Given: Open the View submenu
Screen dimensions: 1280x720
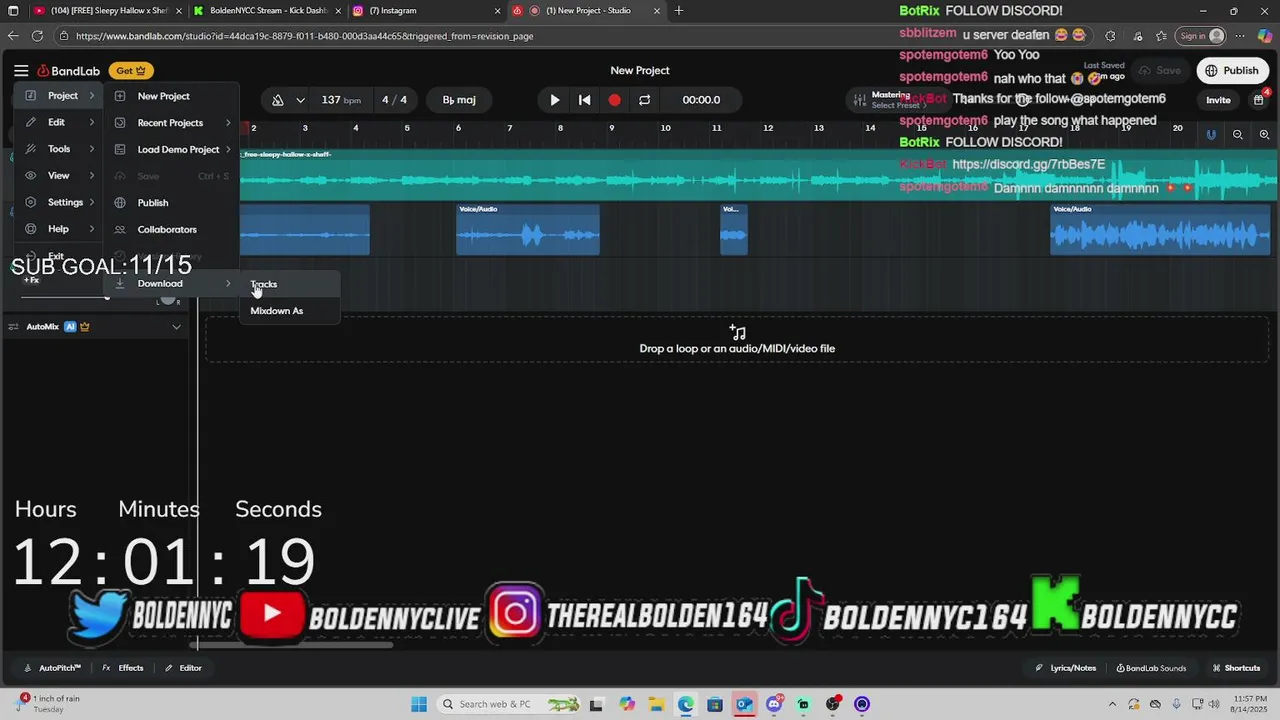Looking at the screenshot, I should [x=58, y=175].
